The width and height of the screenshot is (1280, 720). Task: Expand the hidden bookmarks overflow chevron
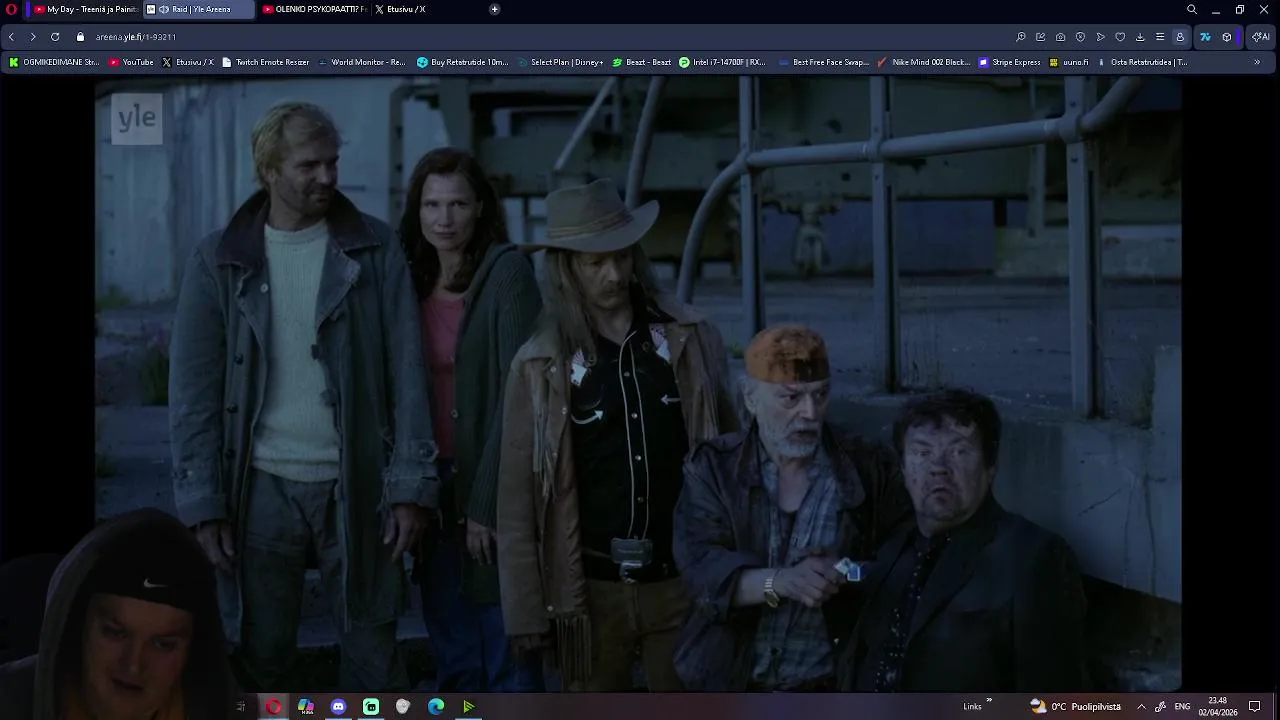[x=1257, y=62]
